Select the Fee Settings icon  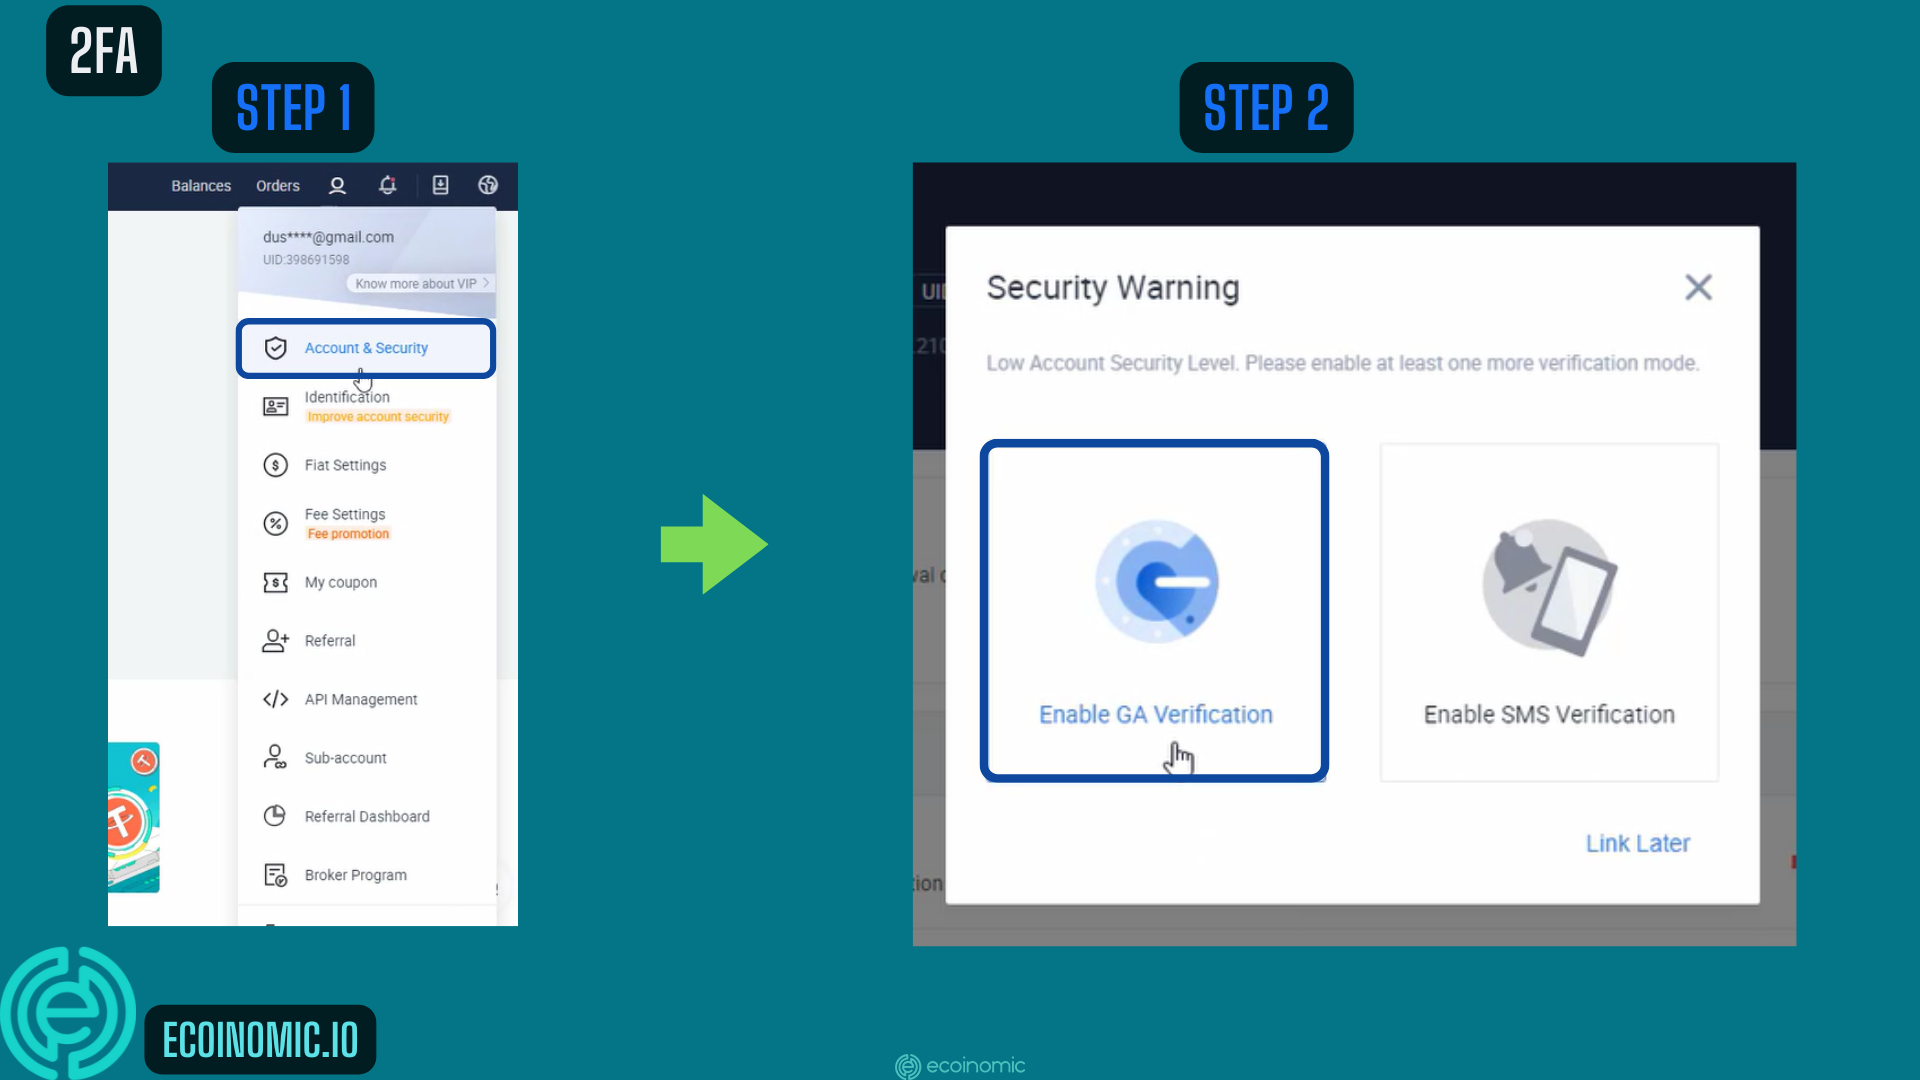(276, 522)
